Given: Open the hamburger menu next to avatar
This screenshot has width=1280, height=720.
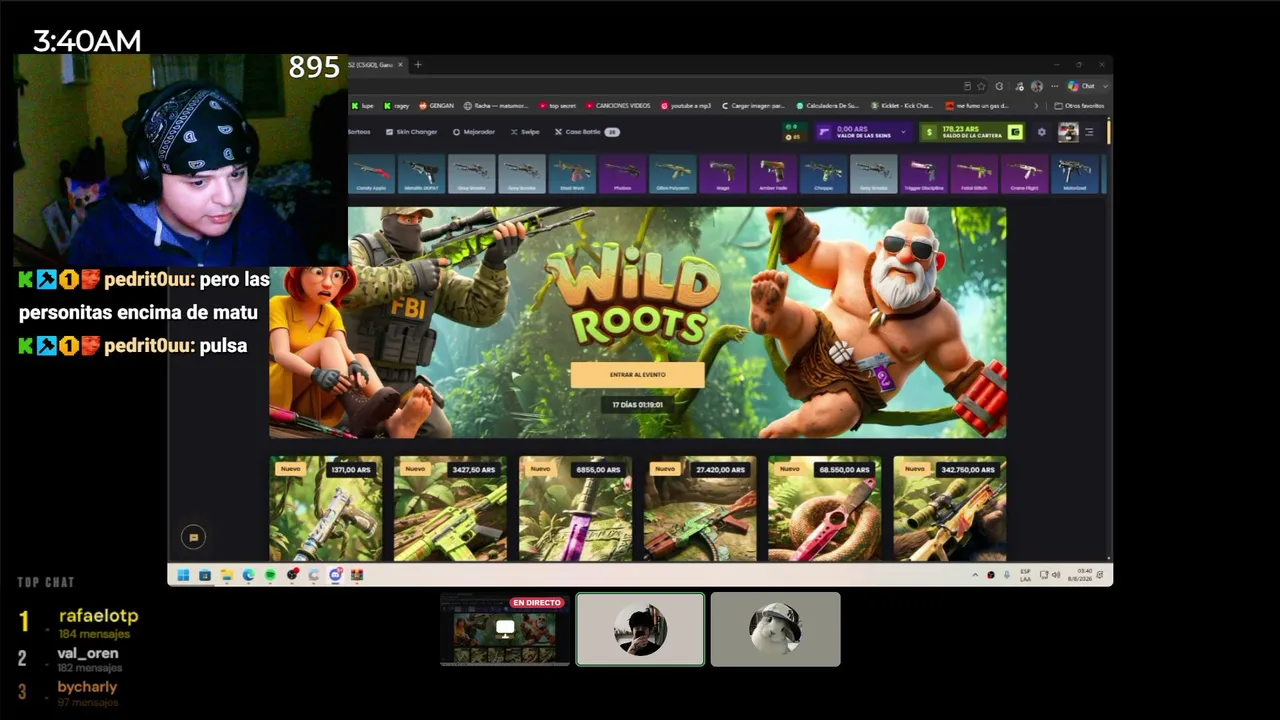Looking at the screenshot, I should click(1089, 132).
